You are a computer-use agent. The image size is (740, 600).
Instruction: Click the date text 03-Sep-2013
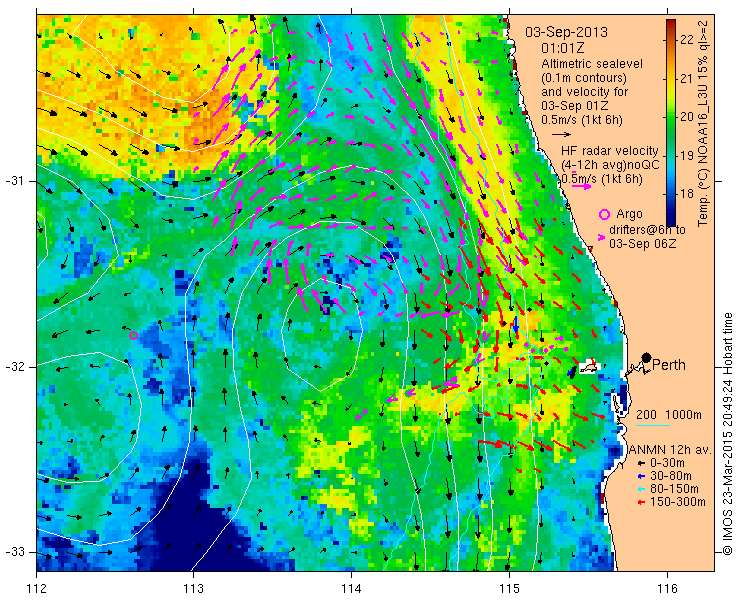tap(567, 33)
